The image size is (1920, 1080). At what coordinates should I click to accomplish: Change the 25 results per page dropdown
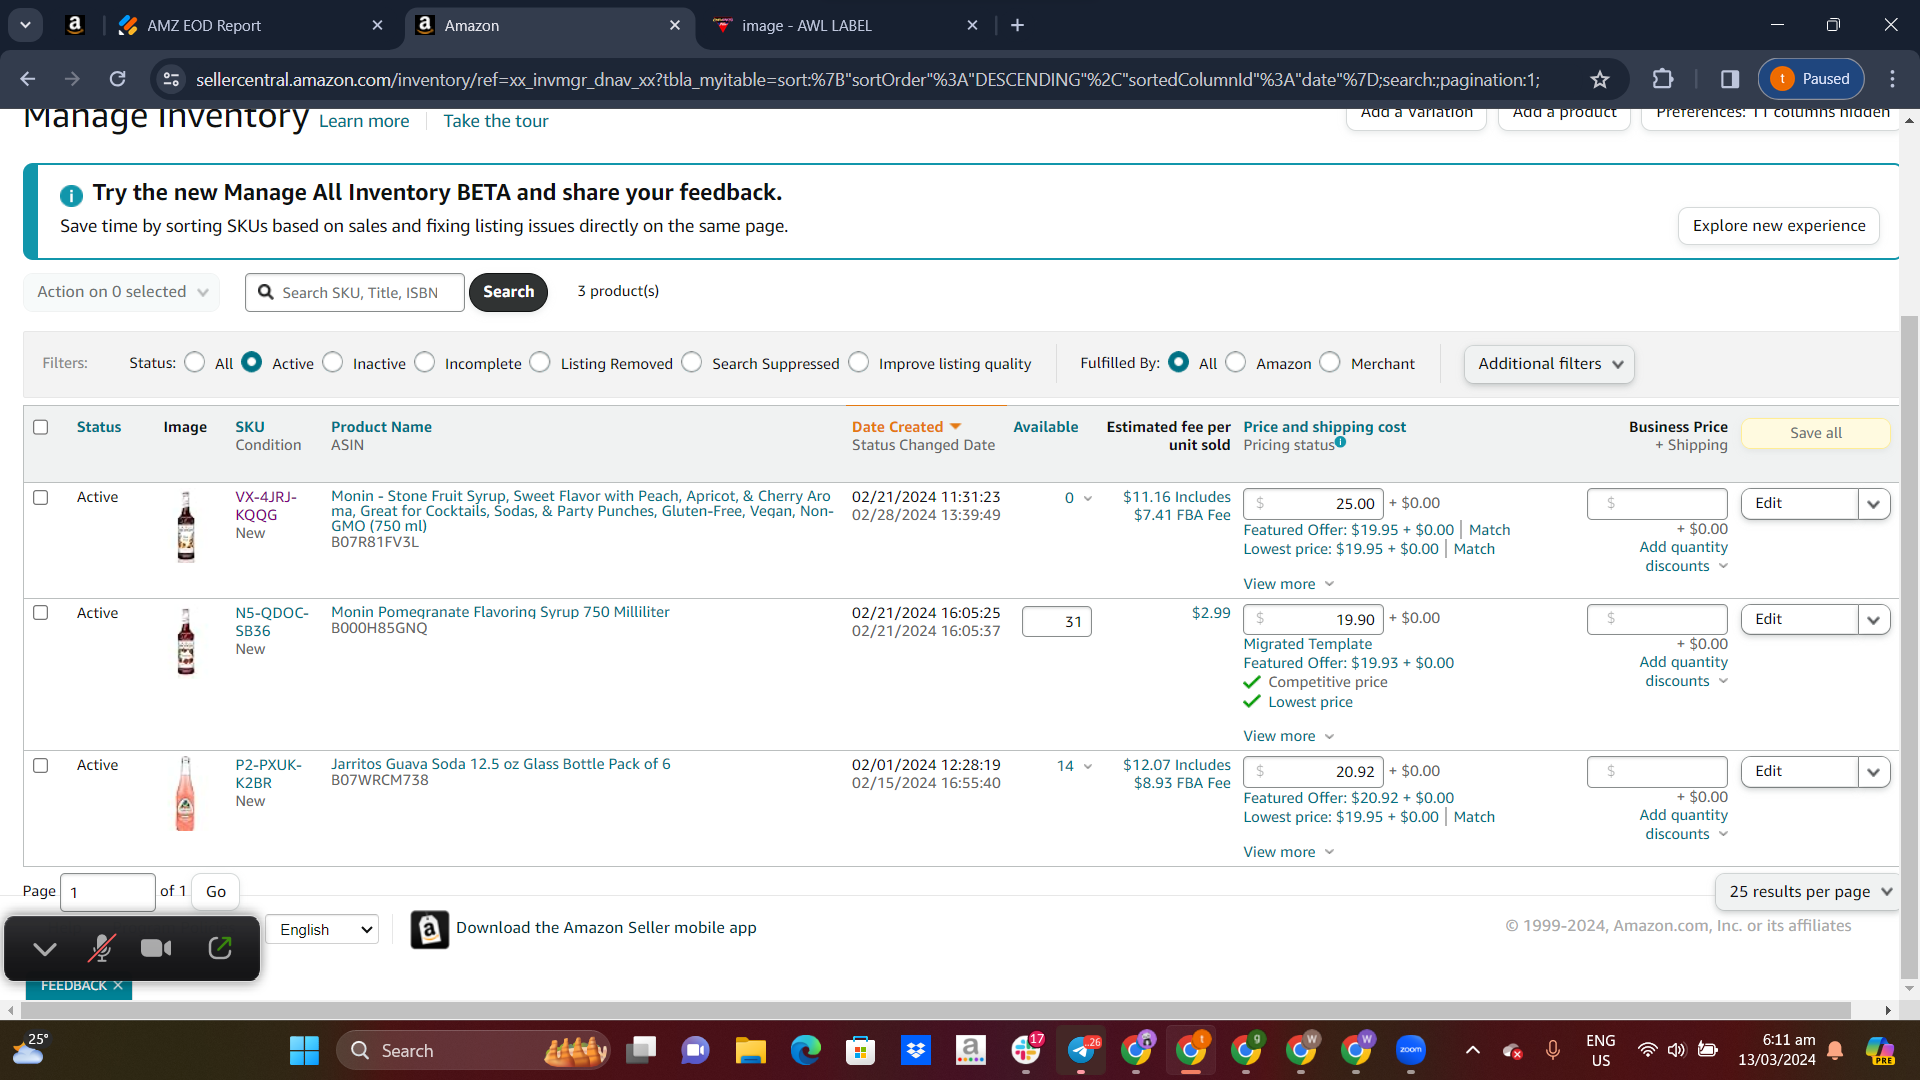pos(1809,892)
